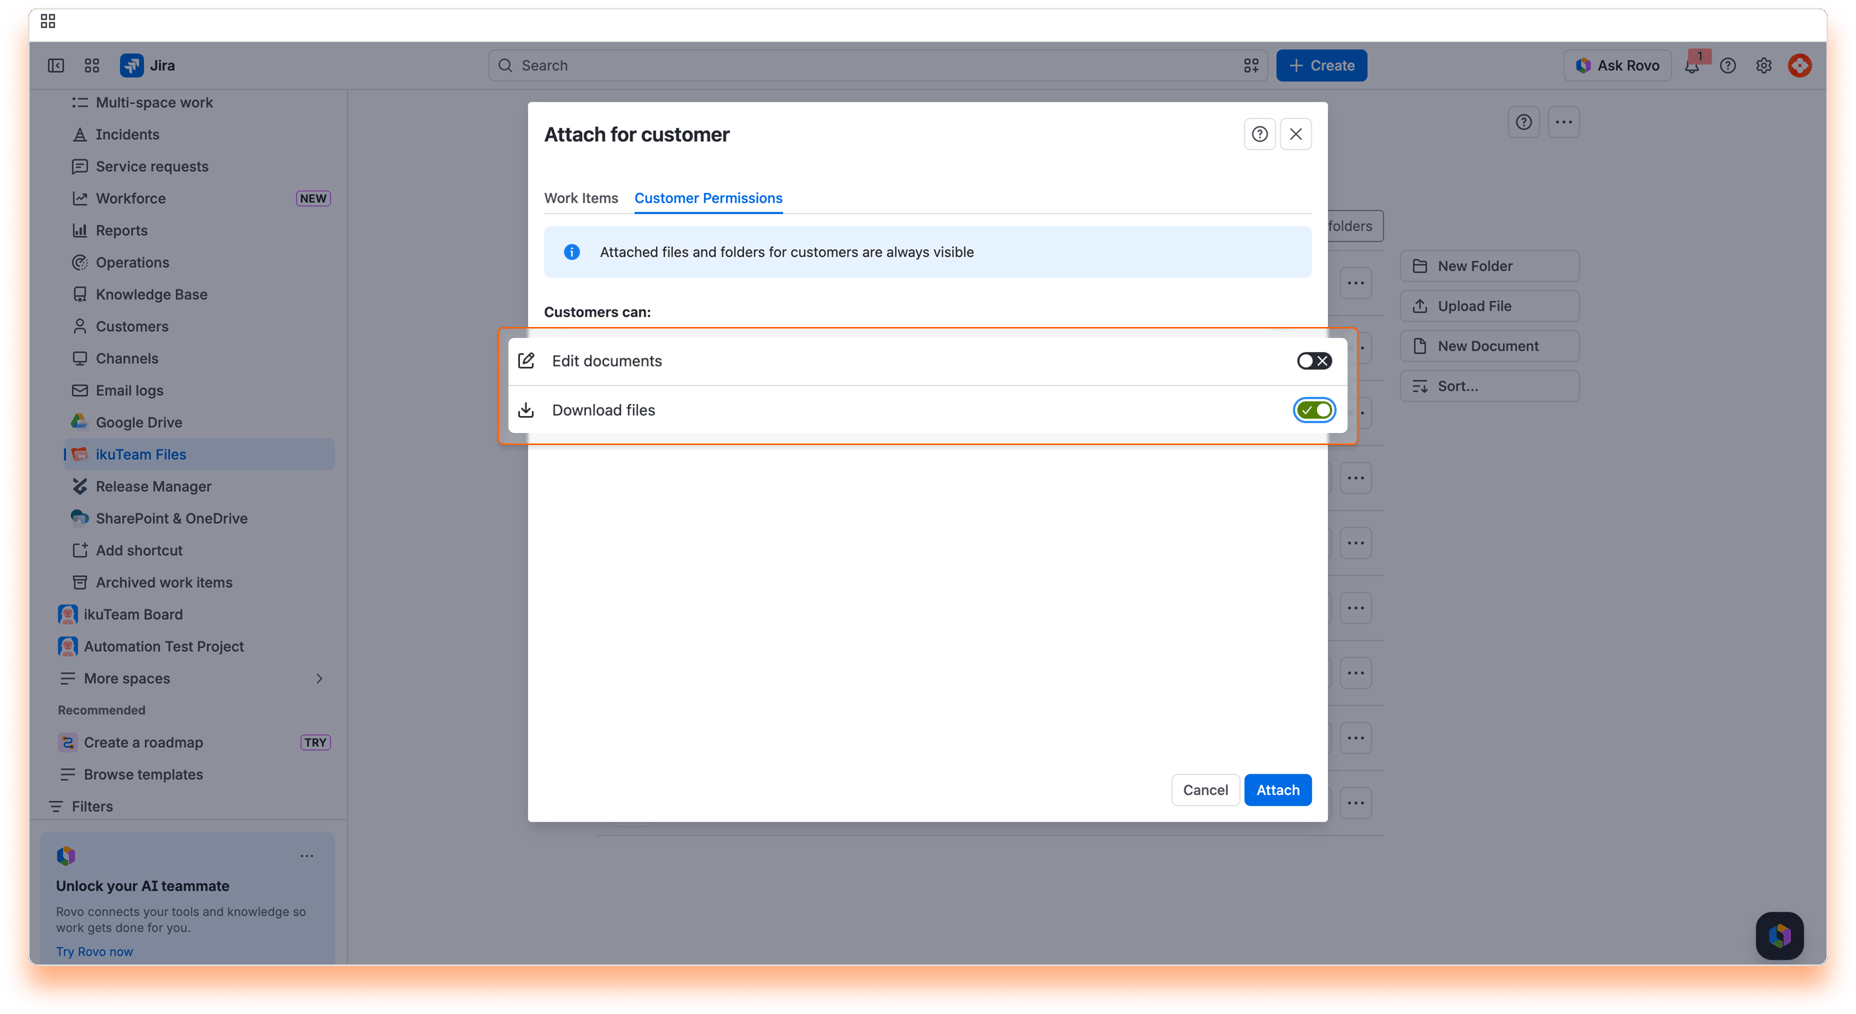Click the Attach button
1856x1014 pixels.
click(1278, 790)
